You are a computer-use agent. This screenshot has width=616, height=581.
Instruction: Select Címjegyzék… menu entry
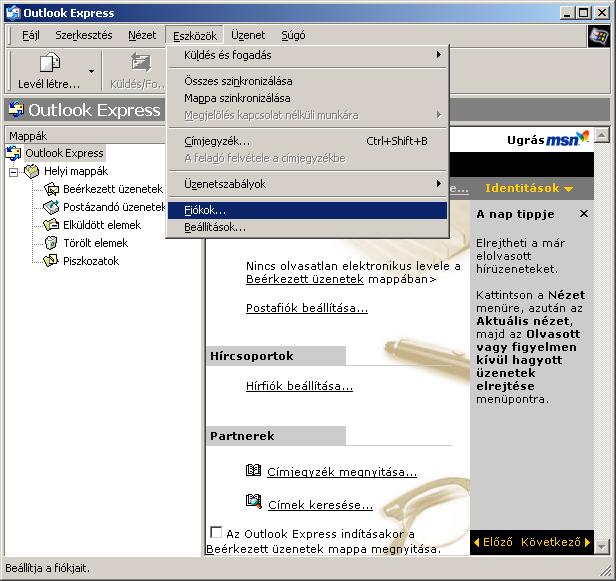click(x=308, y=141)
